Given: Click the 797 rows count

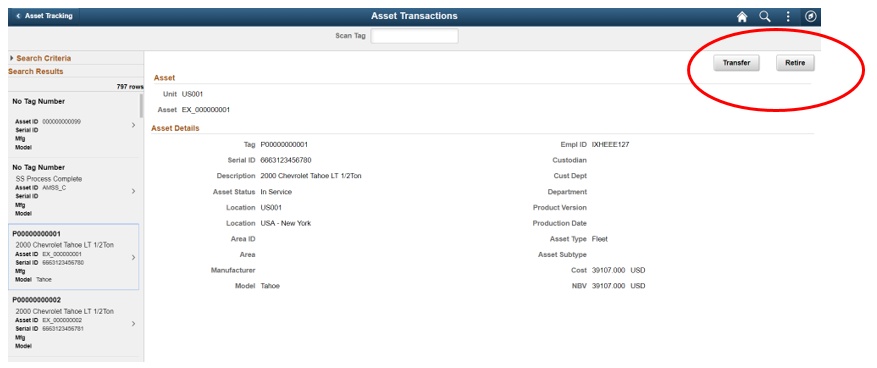Looking at the screenshot, I should [130, 87].
